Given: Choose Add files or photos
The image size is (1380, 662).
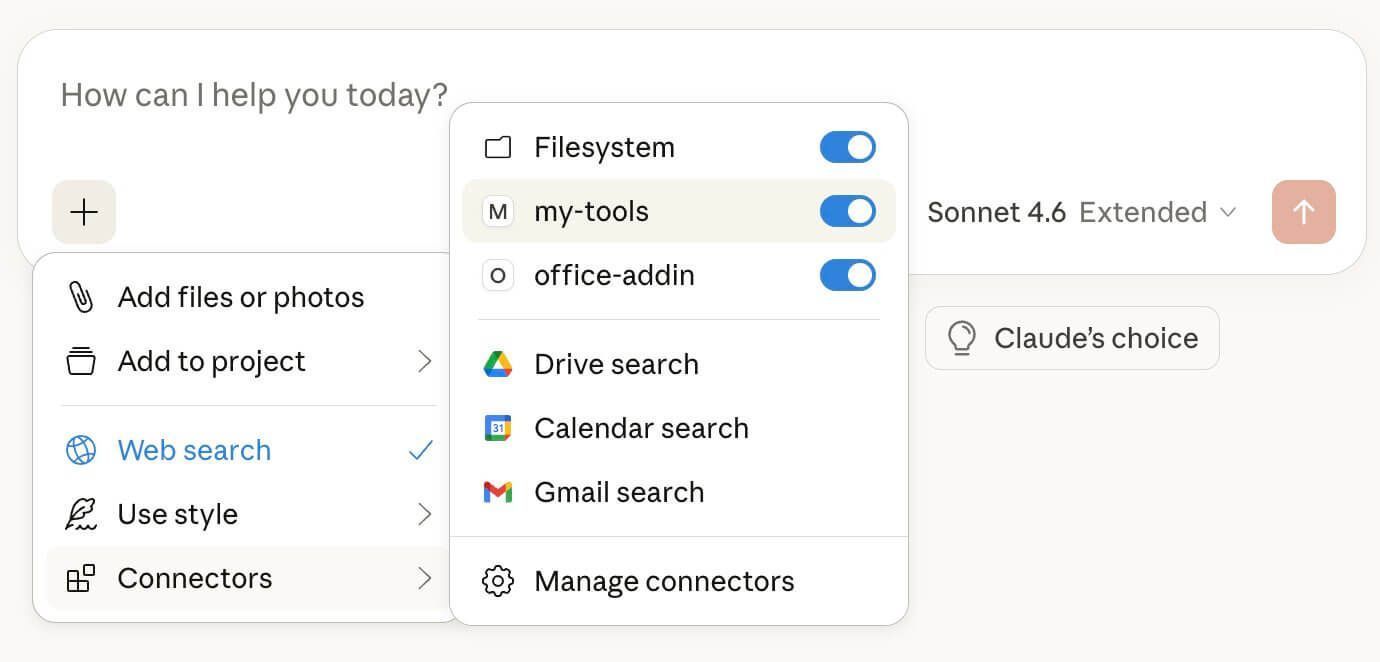Looking at the screenshot, I should pos(240,297).
